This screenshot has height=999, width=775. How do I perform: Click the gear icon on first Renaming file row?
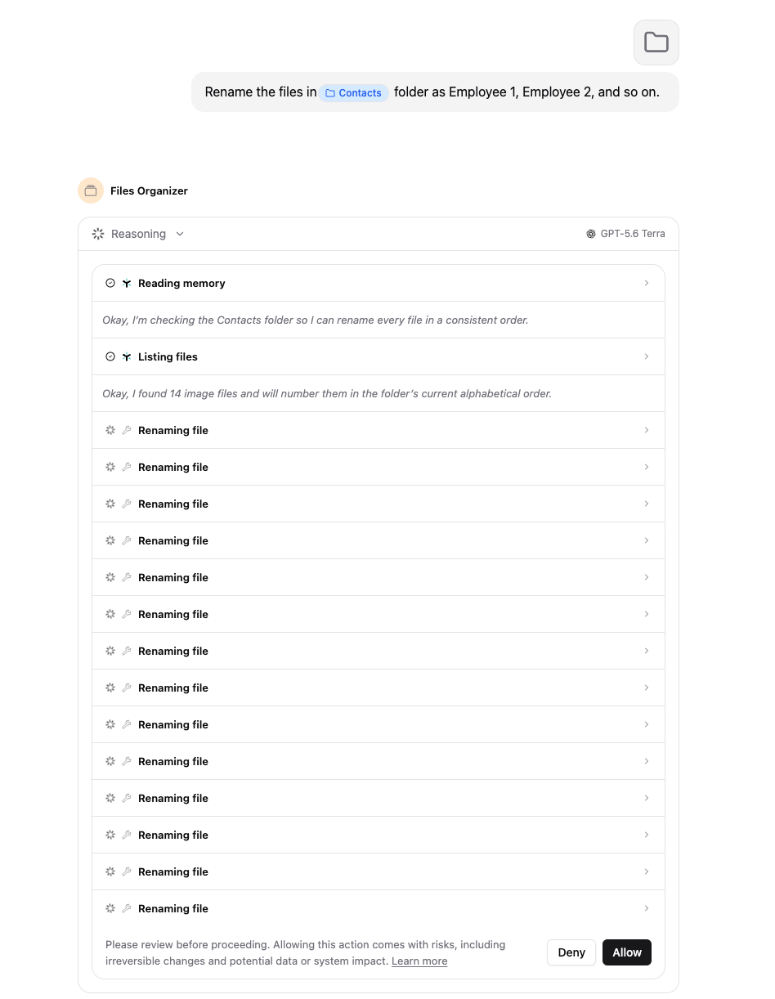click(110, 430)
